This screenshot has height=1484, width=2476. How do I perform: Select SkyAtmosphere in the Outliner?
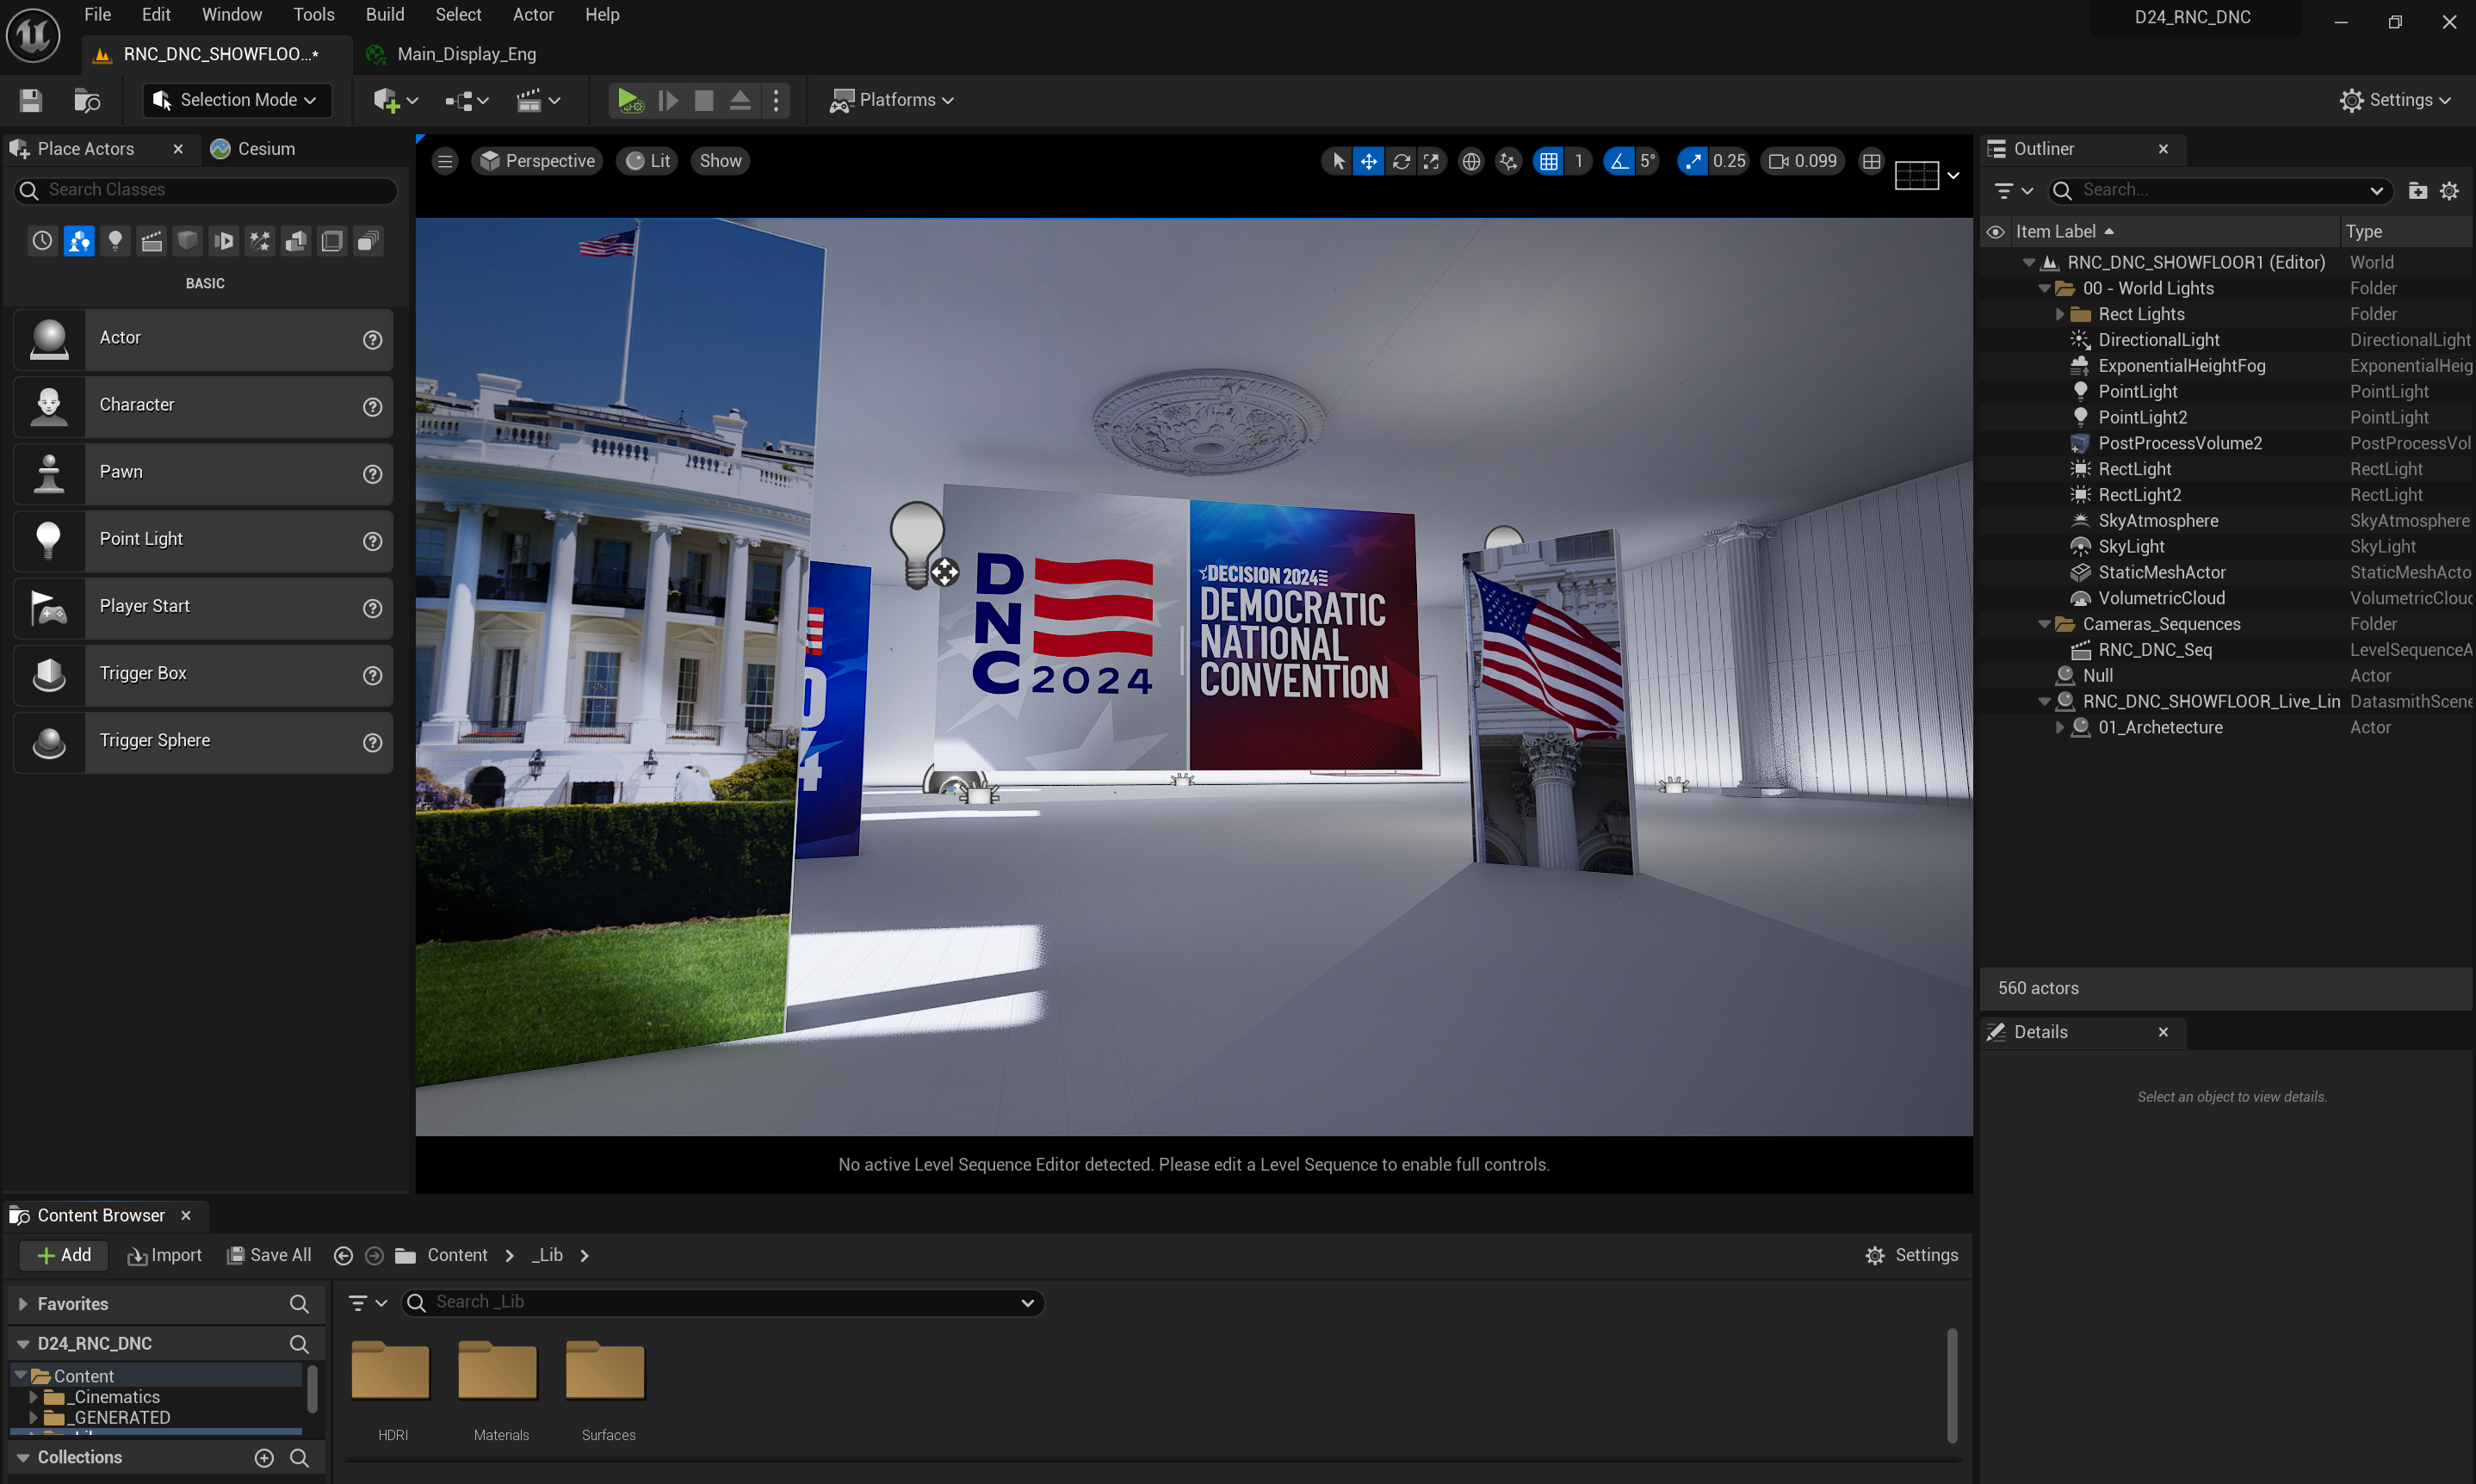coord(2157,521)
